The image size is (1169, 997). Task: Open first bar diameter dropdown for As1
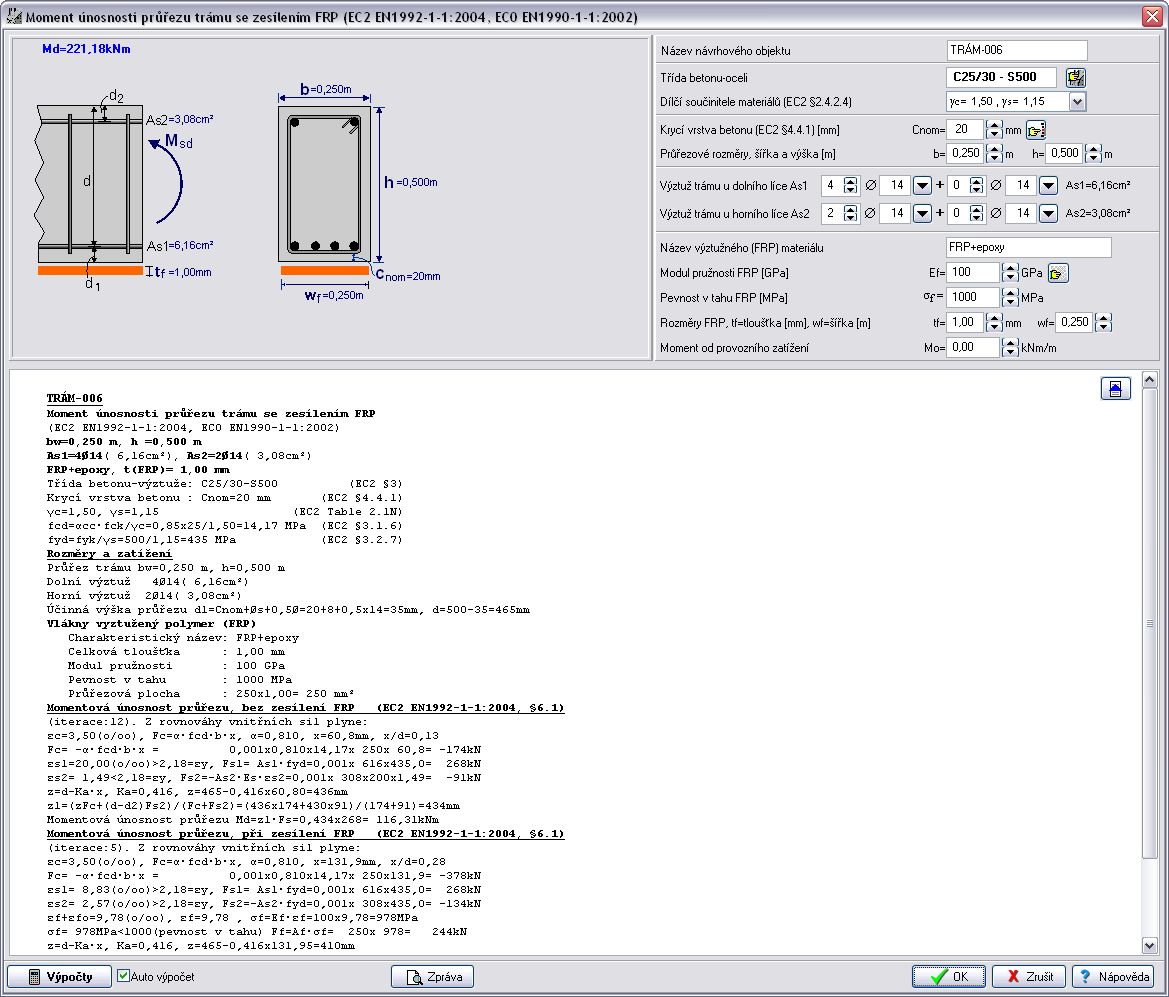click(922, 185)
